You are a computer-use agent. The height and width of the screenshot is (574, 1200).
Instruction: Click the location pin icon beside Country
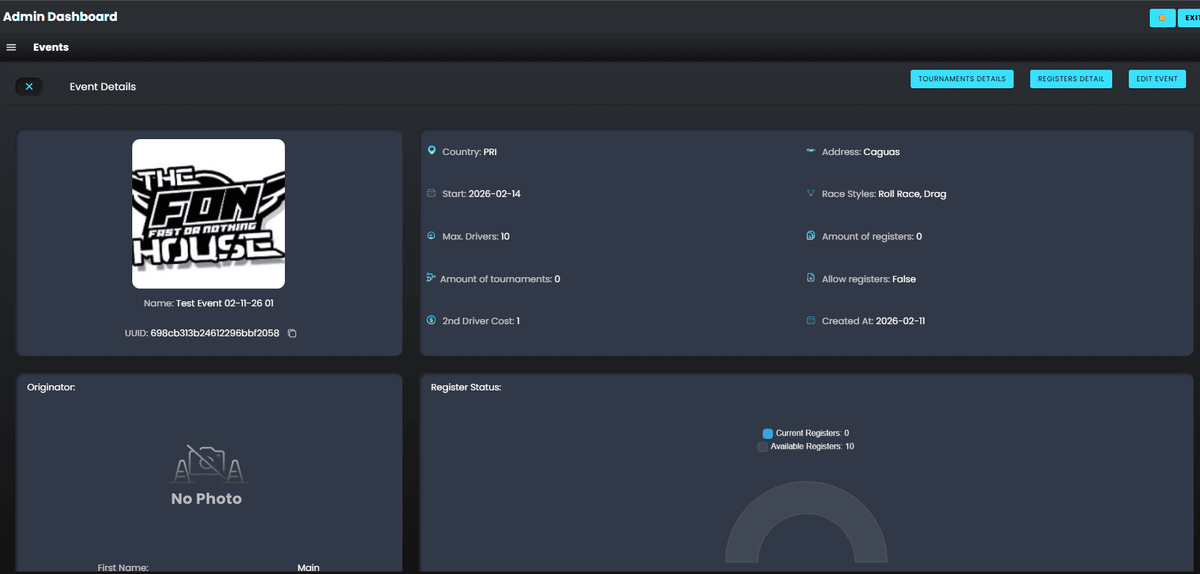tap(432, 151)
